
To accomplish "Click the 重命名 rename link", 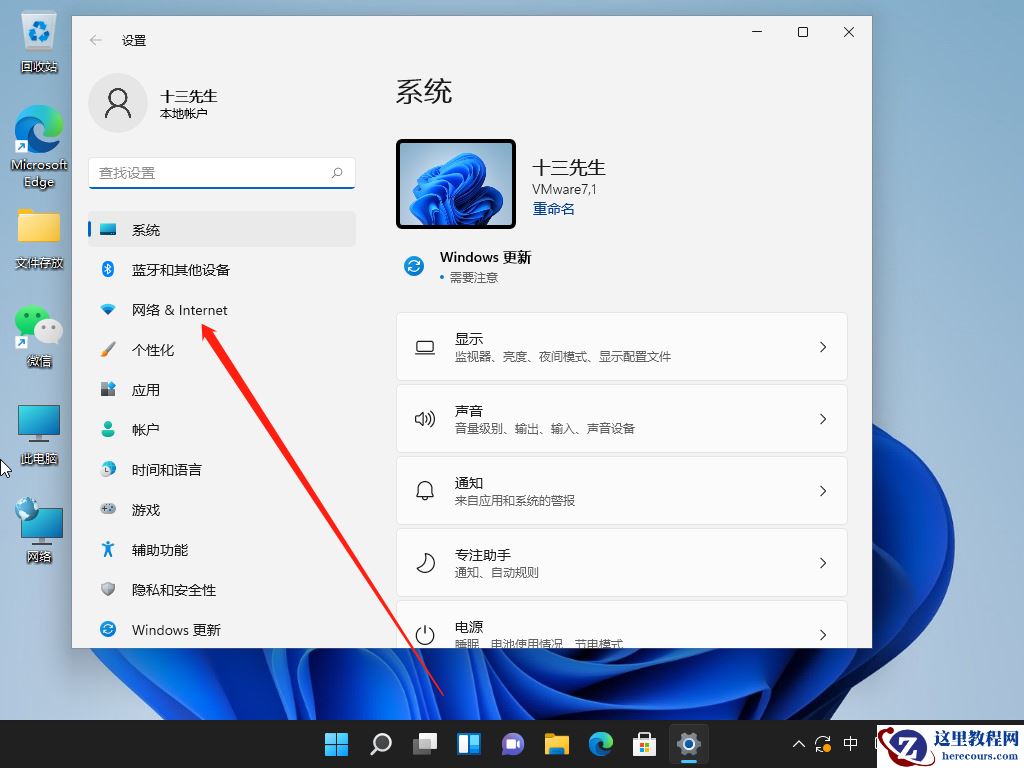I will (553, 208).
